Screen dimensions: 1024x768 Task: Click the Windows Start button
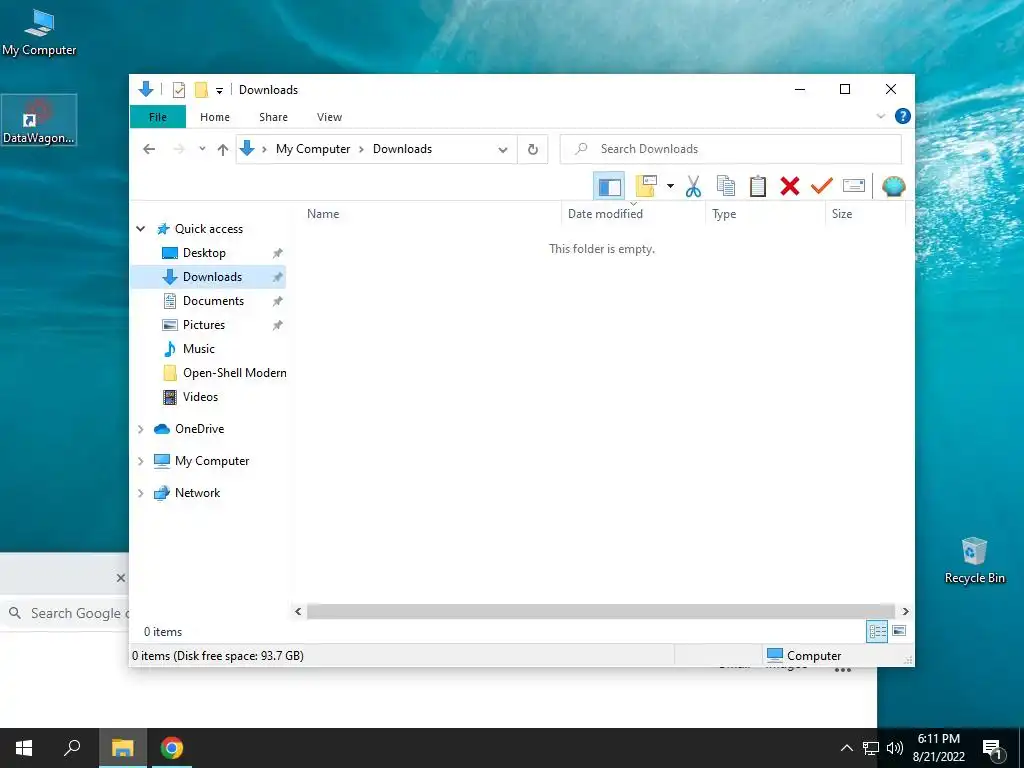[x=24, y=748]
